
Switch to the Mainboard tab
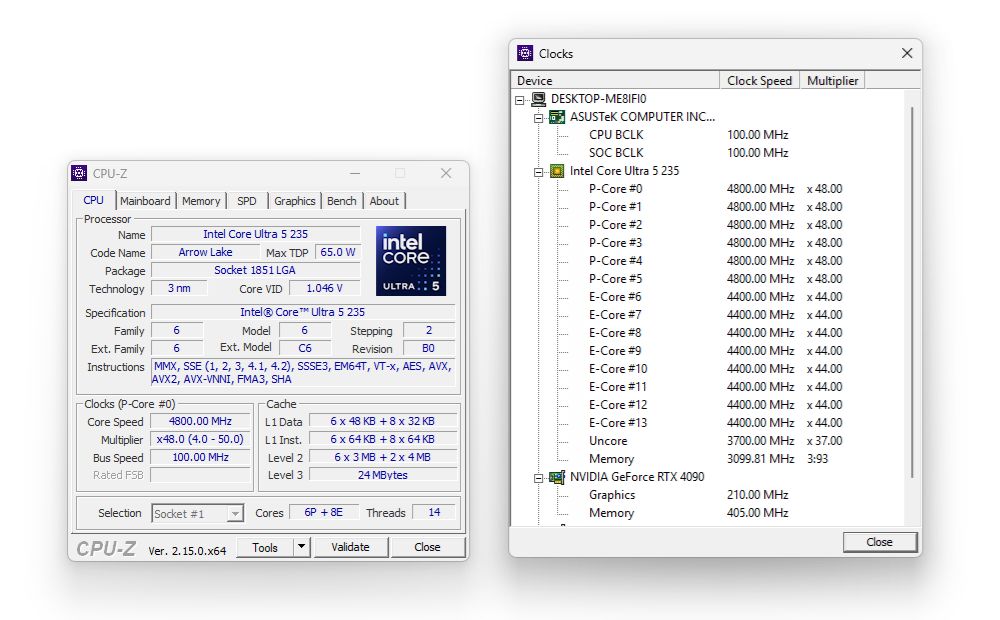point(145,201)
